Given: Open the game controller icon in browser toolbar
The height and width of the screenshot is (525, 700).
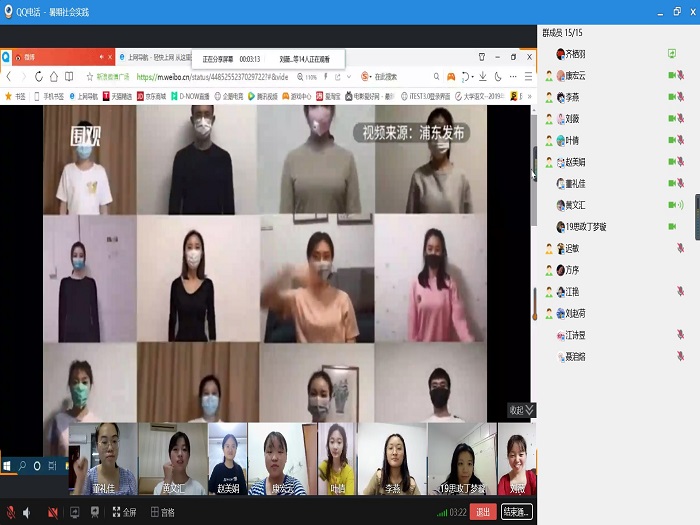Looking at the screenshot, I should click(451, 77).
